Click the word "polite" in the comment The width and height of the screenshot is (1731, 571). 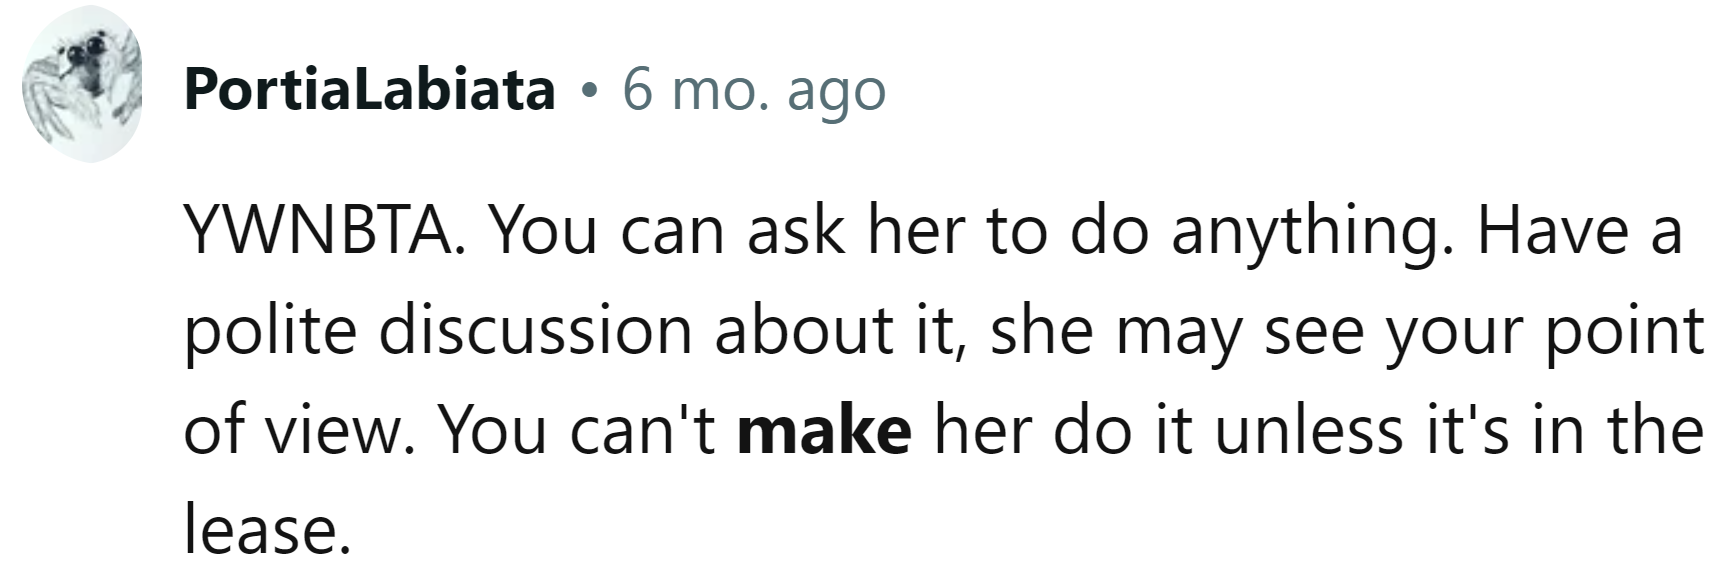pos(270,331)
